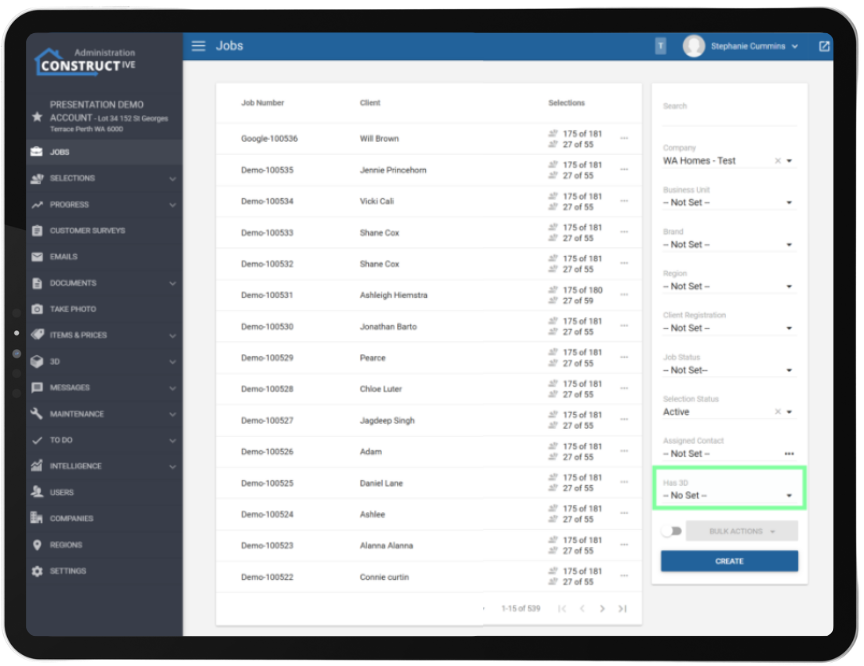Screen dimensions: 864x666
Task: Click the Create button
Action: pyautogui.click(x=729, y=561)
